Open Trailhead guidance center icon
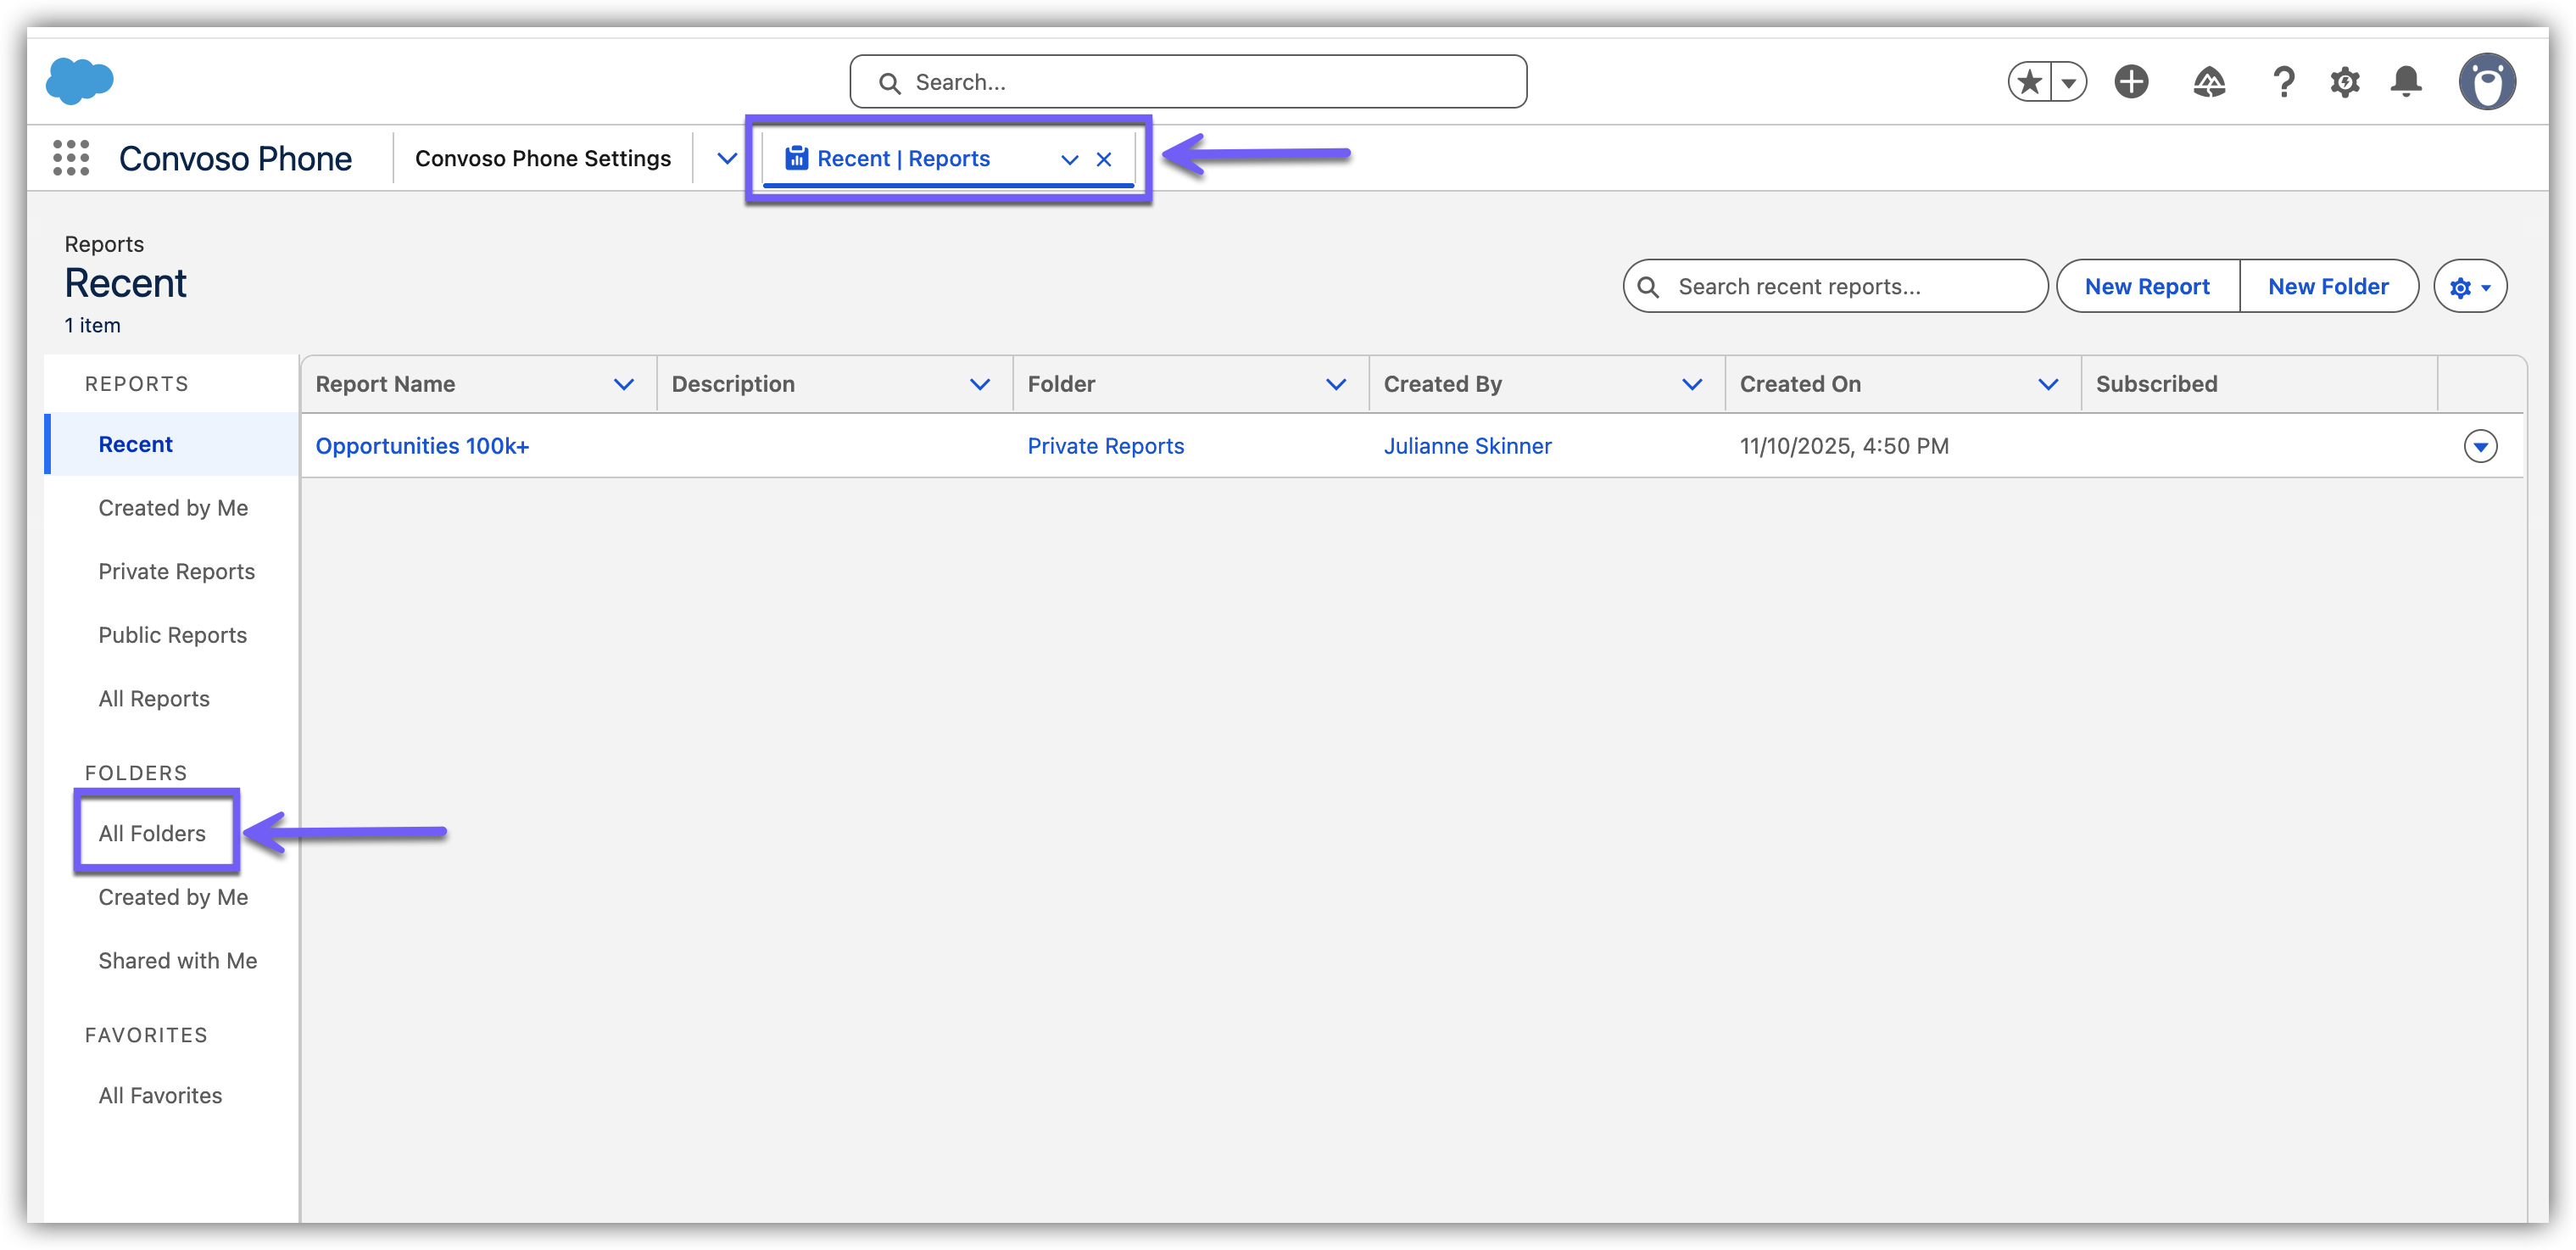 [x=2209, y=82]
